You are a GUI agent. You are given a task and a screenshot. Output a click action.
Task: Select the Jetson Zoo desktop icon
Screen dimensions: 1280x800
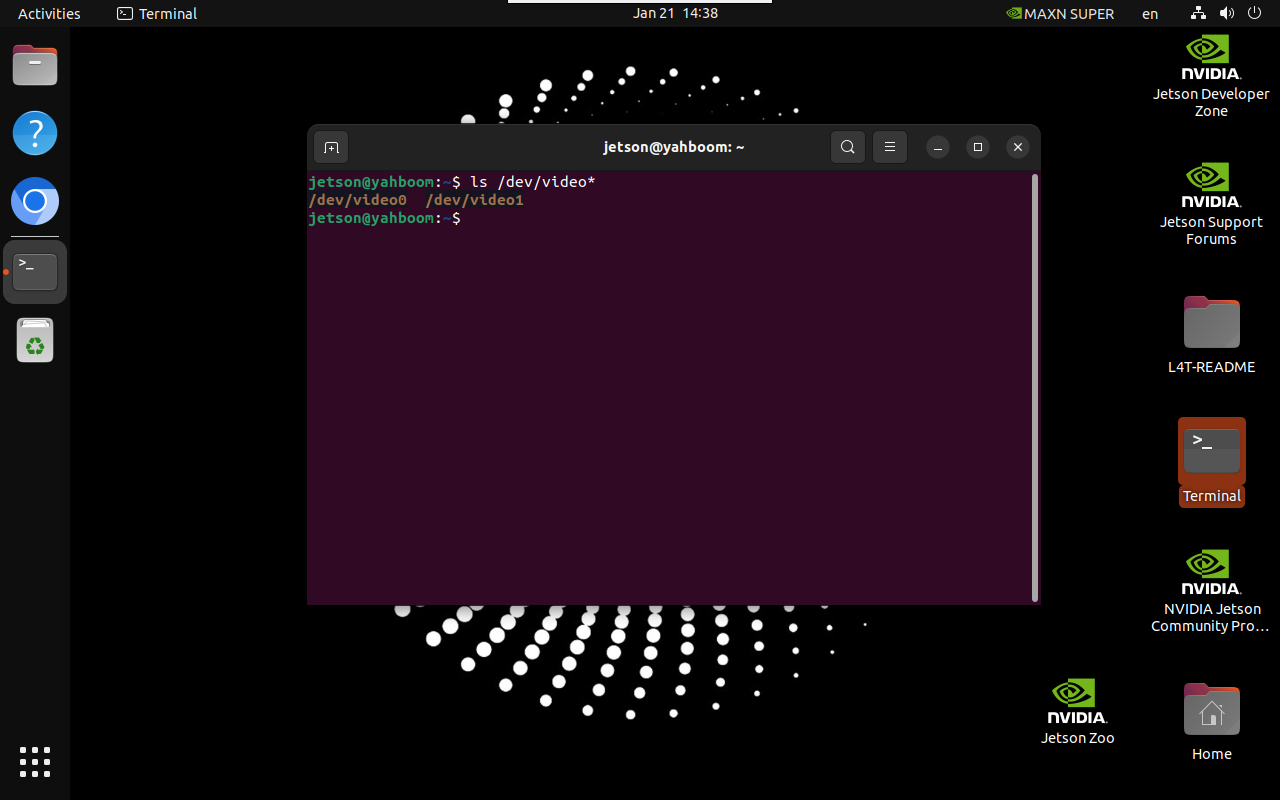pyautogui.click(x=1077, y=712)
